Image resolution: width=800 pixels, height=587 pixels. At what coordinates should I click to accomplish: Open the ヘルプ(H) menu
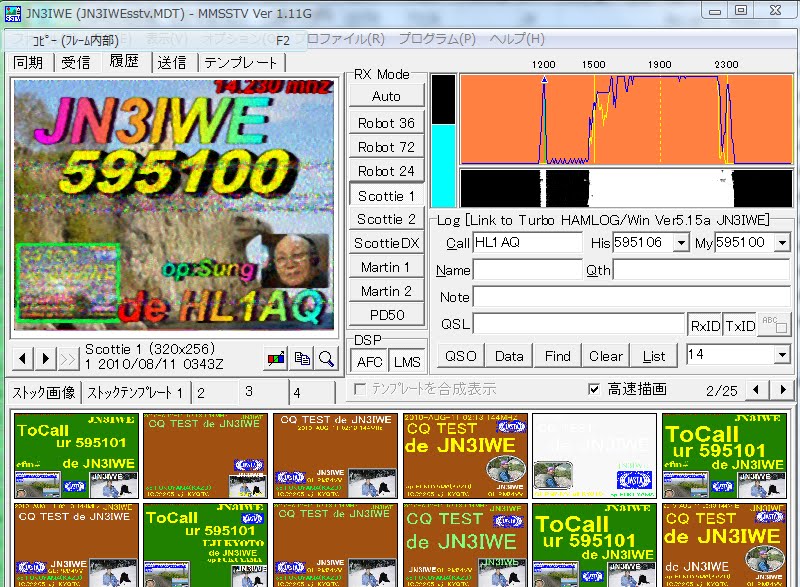coord(517,39)
